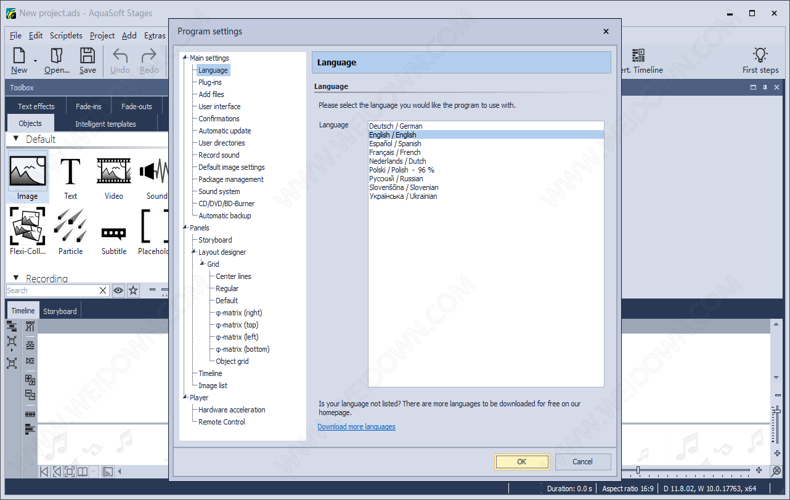Click the Redo arrow icon
The width and height of the screenshot is (790, 500).
(149, 55)
